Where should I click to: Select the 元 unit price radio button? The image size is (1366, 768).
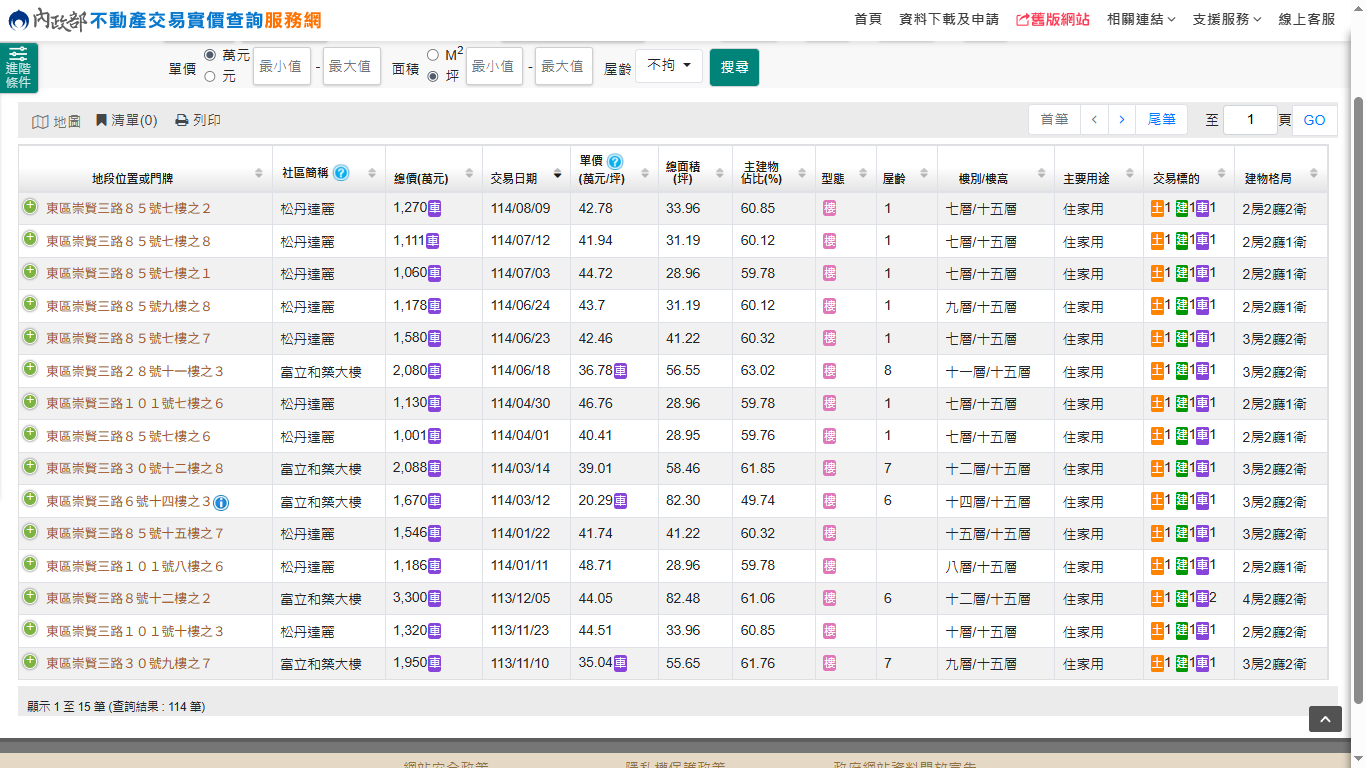[210, 76]
